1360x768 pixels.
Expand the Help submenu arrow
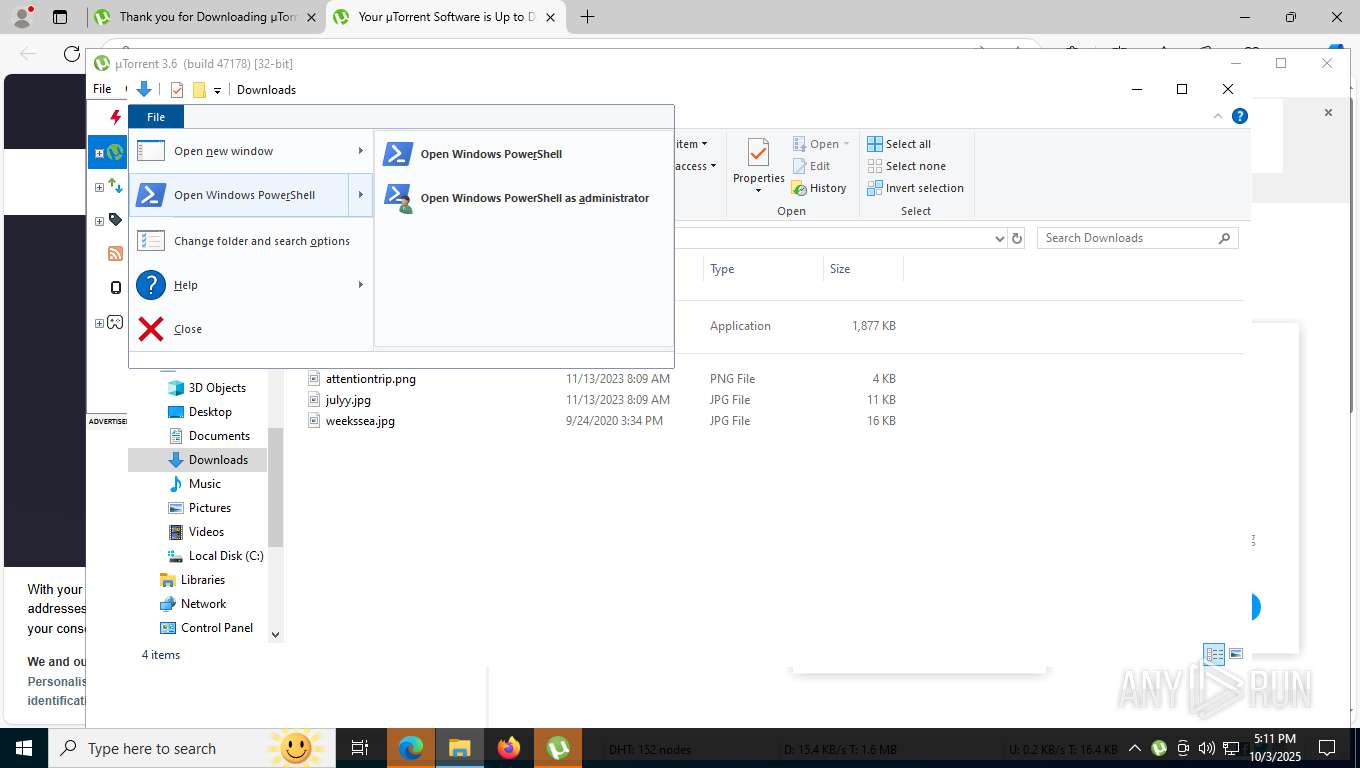coord(361,285)
